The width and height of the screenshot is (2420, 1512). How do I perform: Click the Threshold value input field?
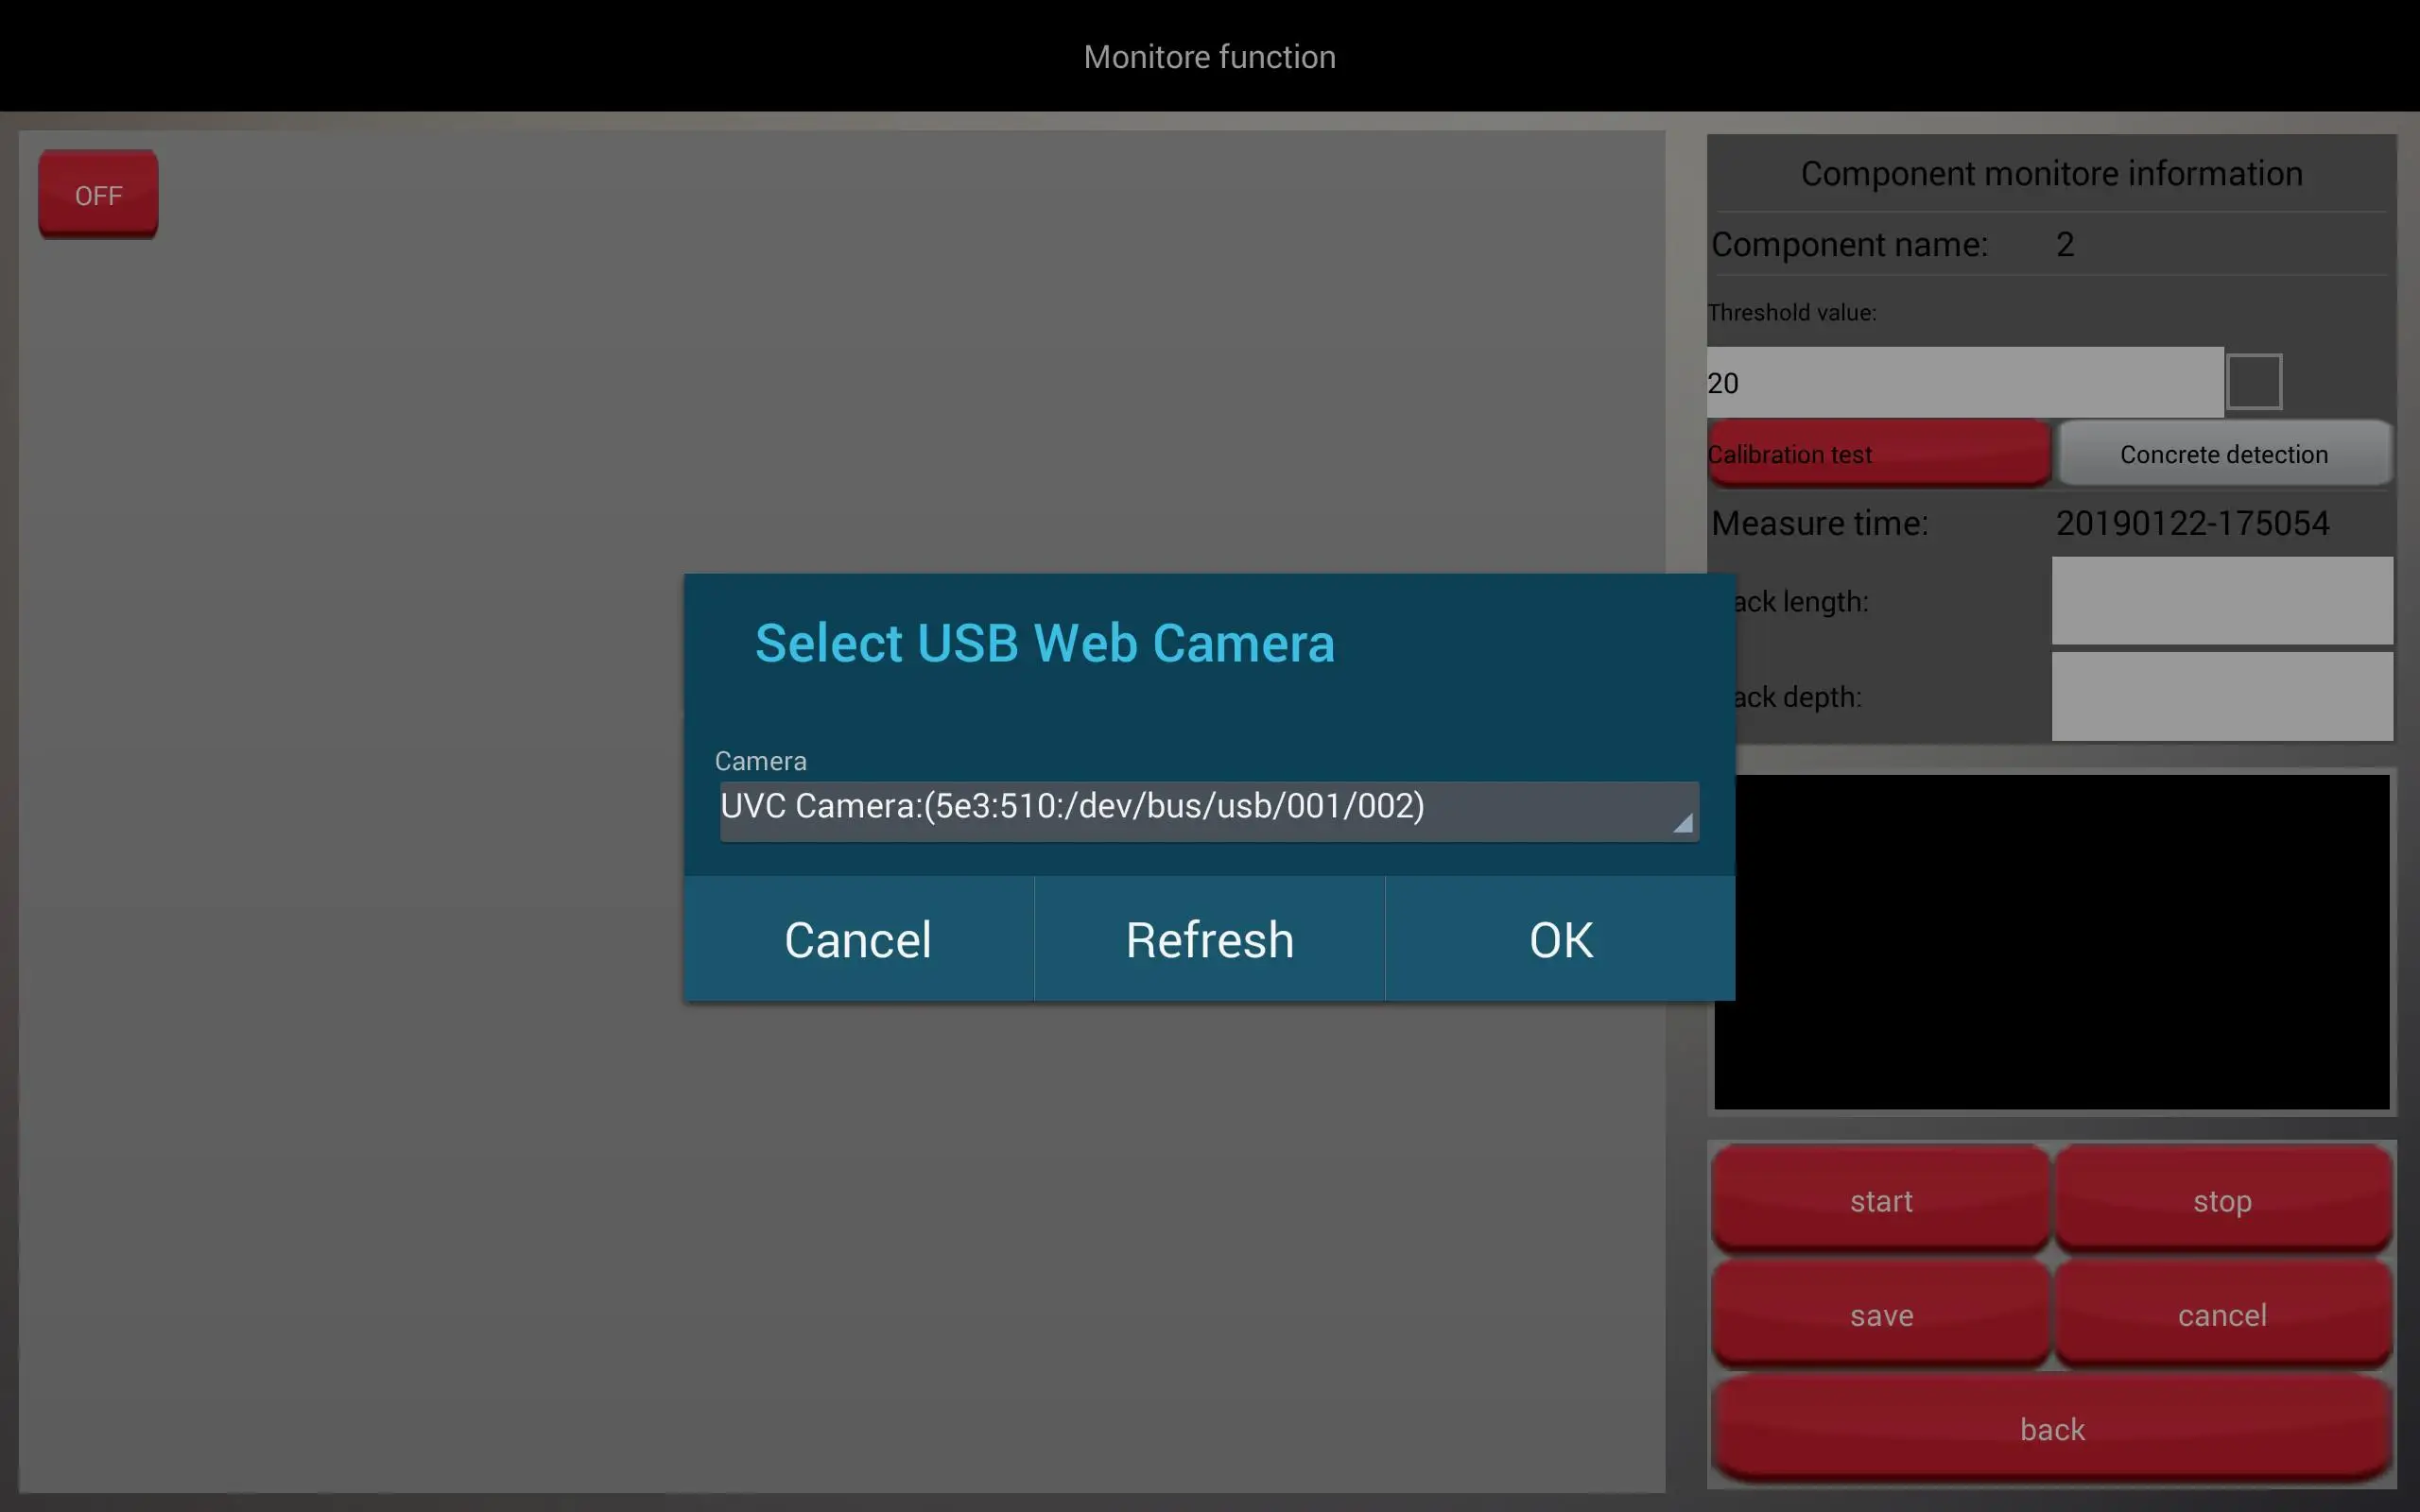point(1963,383)
